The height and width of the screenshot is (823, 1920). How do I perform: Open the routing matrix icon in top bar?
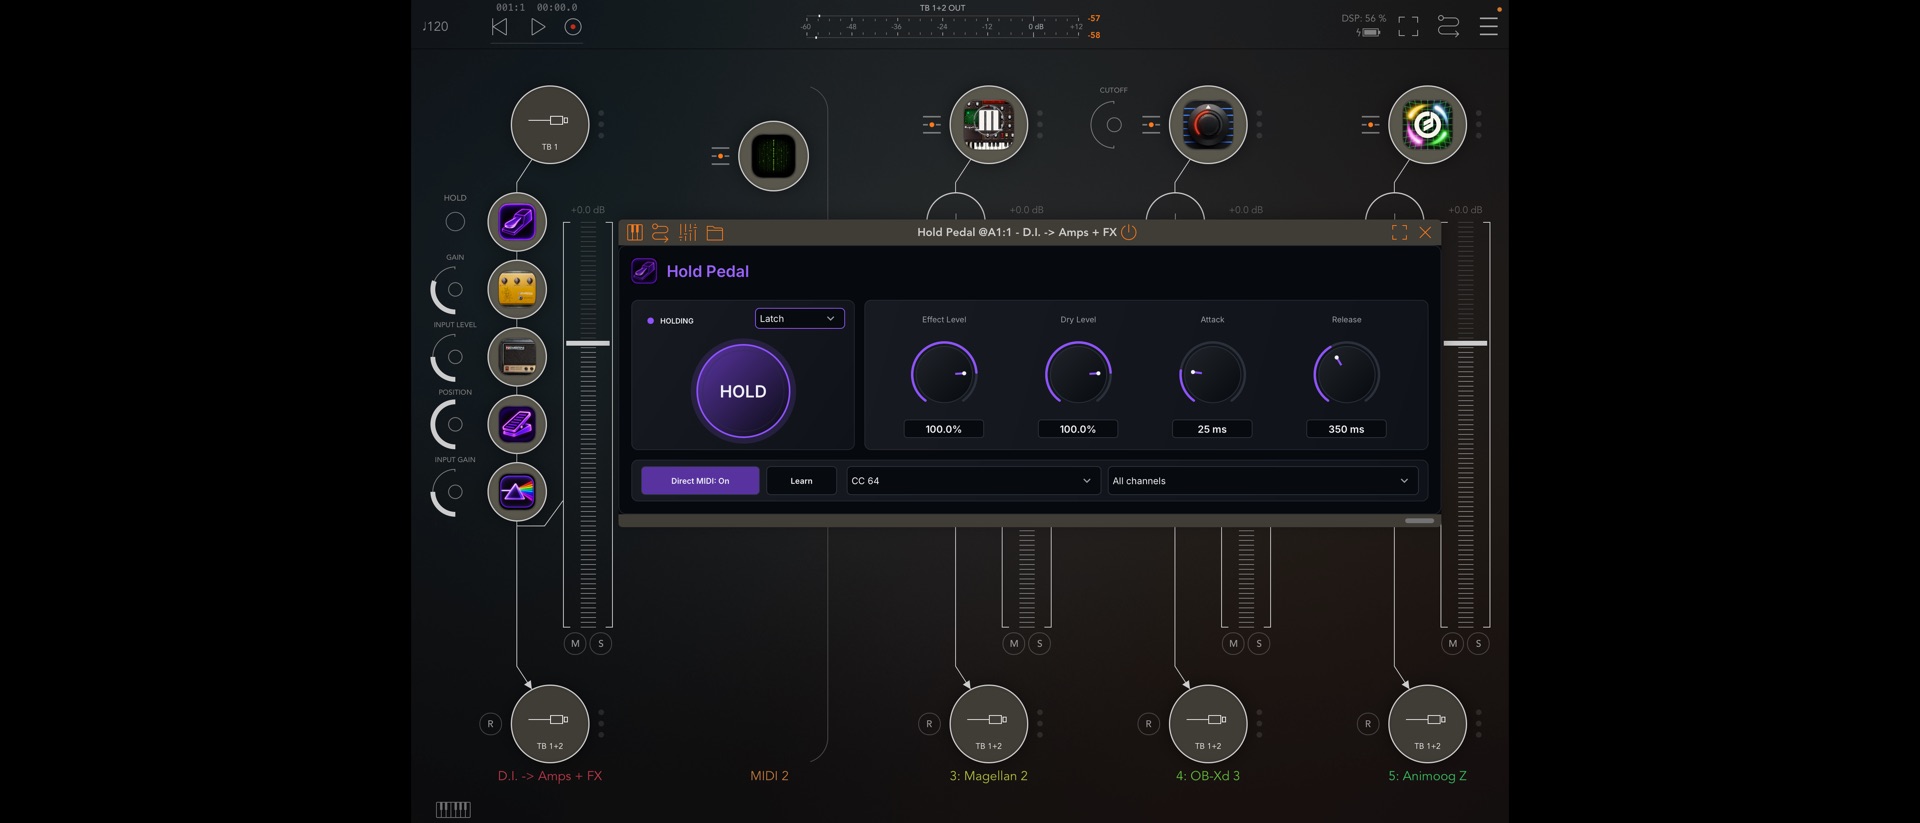pos(1448,27)
